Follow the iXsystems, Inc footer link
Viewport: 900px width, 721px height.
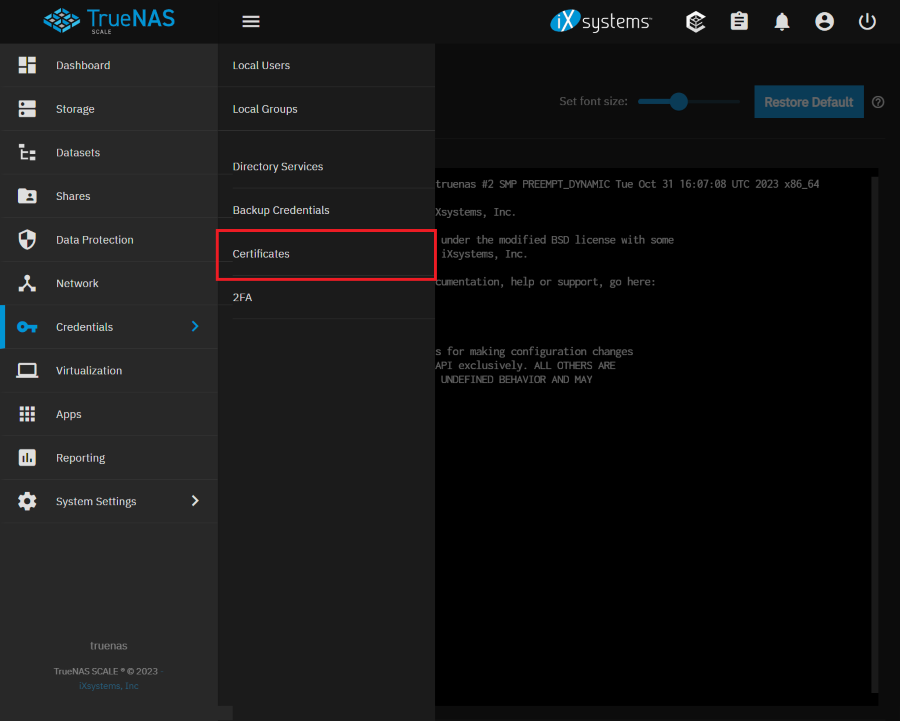tap(109, 686)
